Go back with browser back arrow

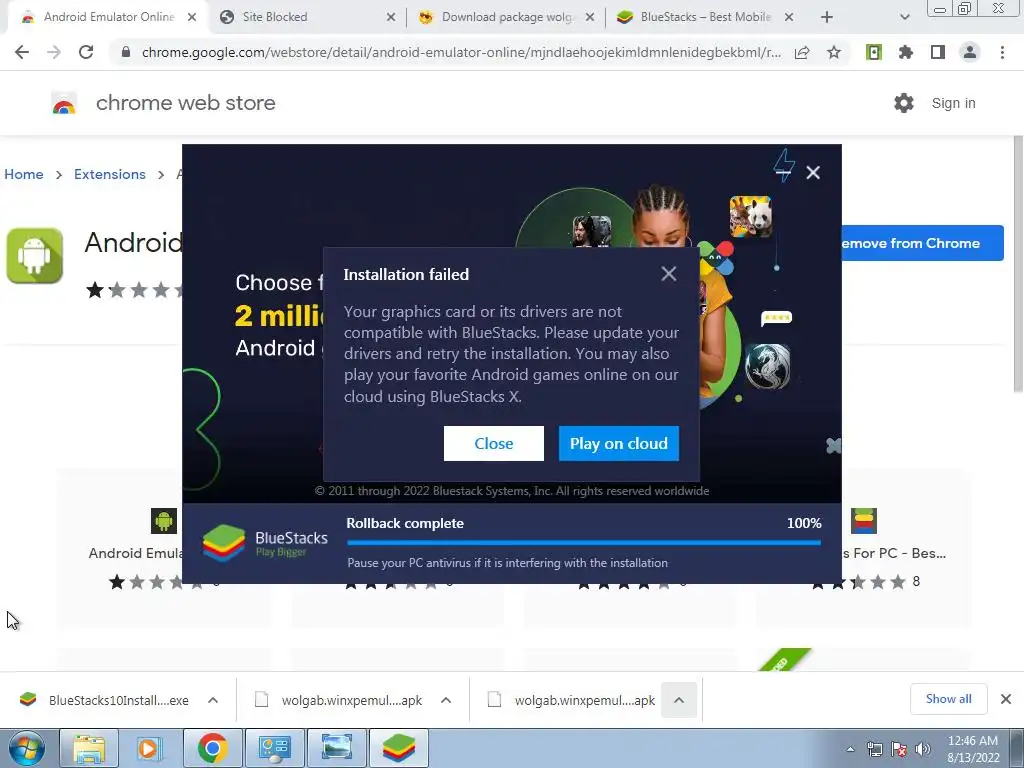coord(22,52)
